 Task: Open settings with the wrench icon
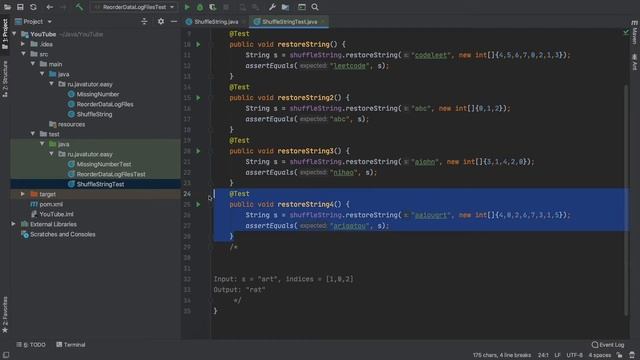pyautogui.click(x=272, y=7)
